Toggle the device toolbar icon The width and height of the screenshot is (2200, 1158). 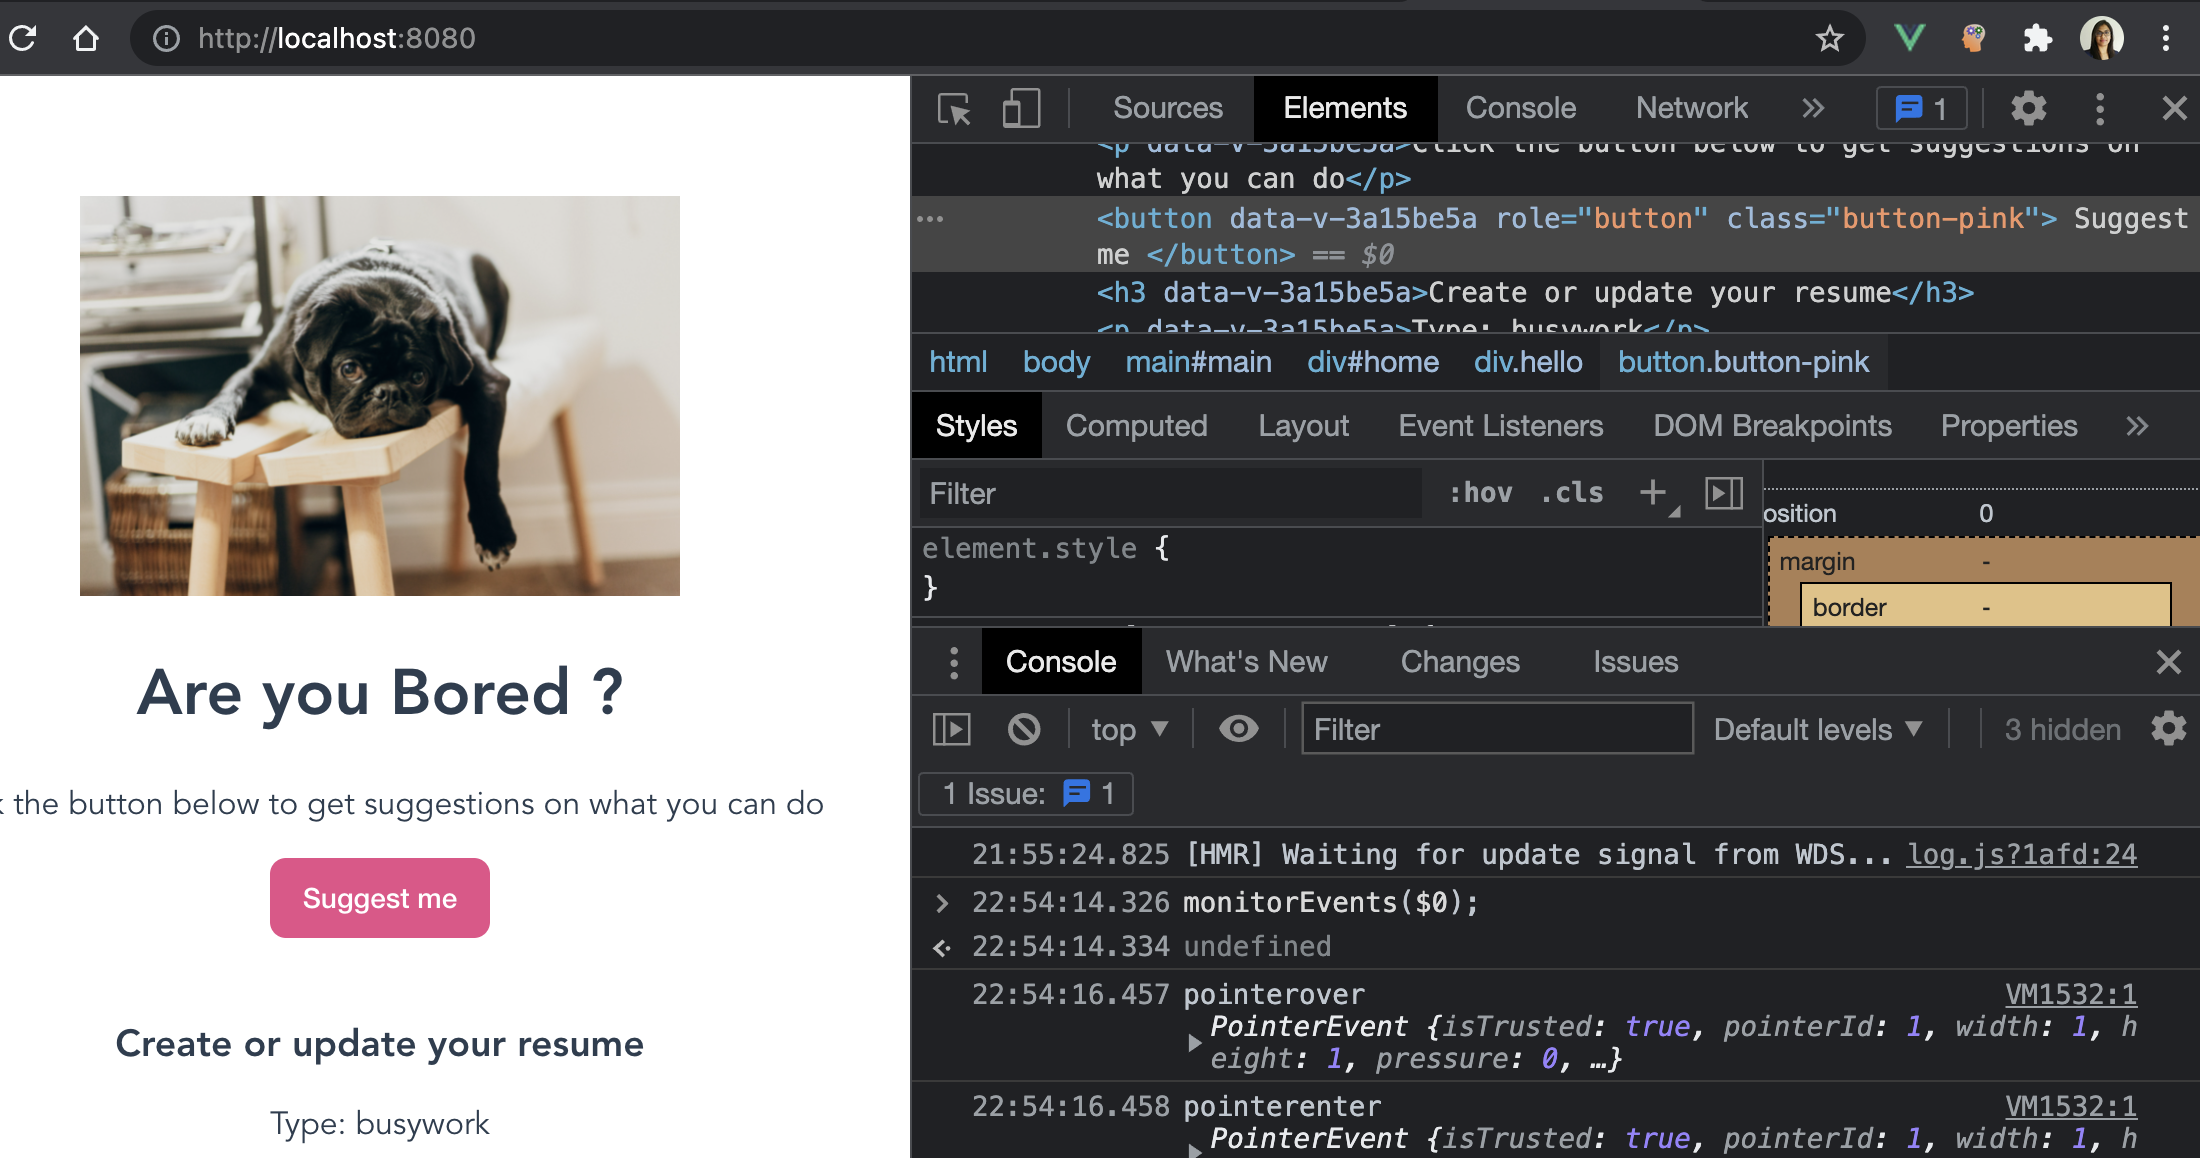1021,108
